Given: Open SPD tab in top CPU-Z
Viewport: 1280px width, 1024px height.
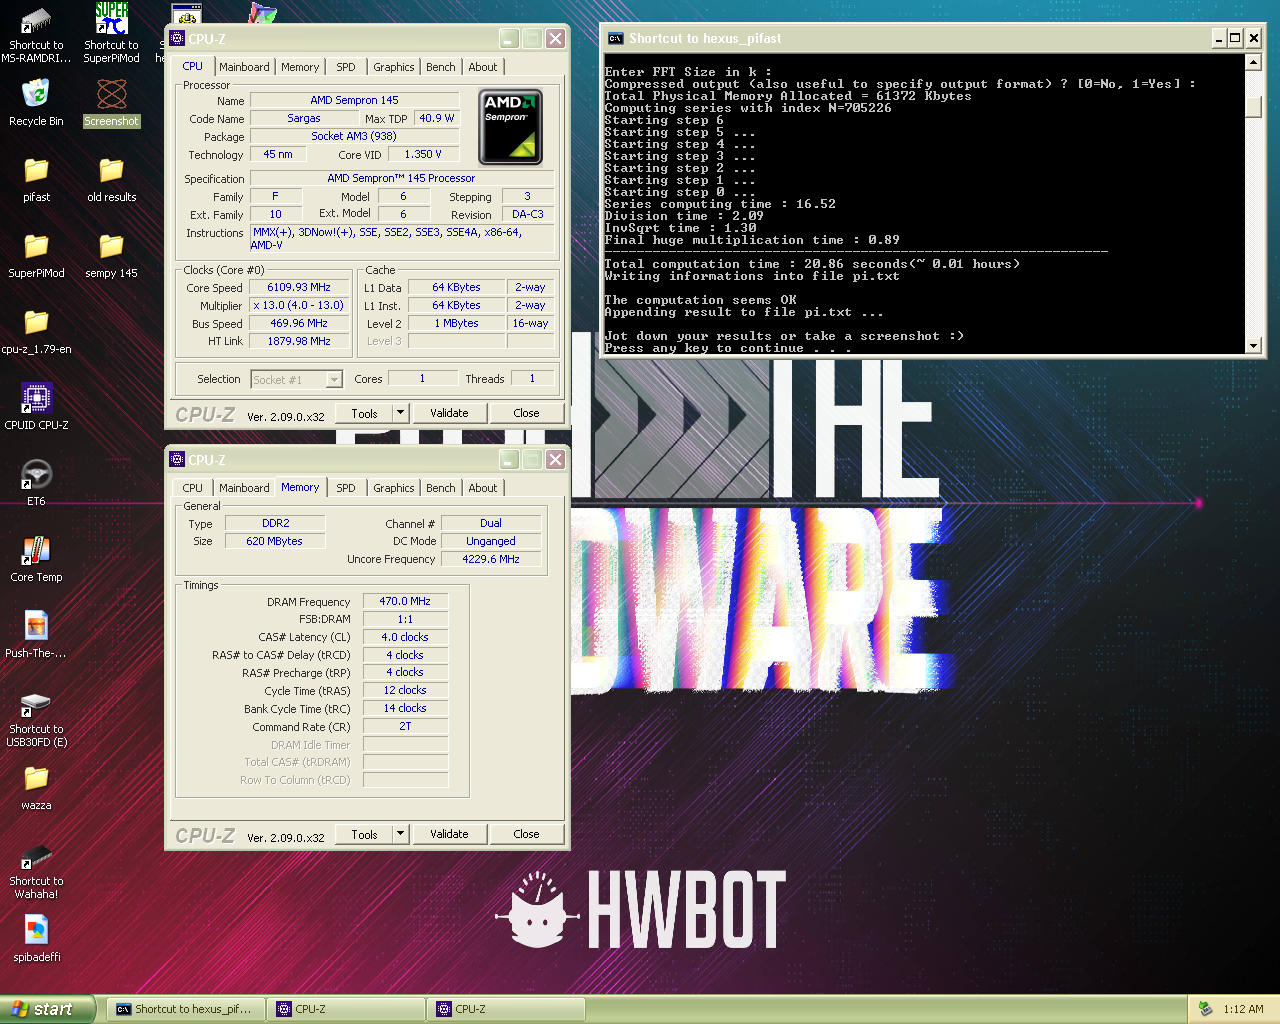Looking at the screenshot, I should [x=346, y=67].
